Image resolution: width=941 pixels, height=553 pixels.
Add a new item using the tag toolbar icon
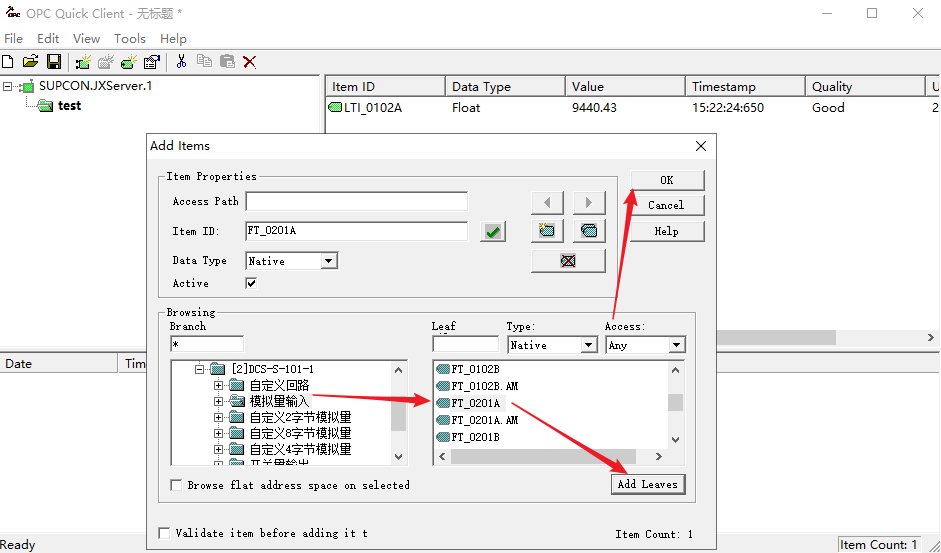(128, 61)
